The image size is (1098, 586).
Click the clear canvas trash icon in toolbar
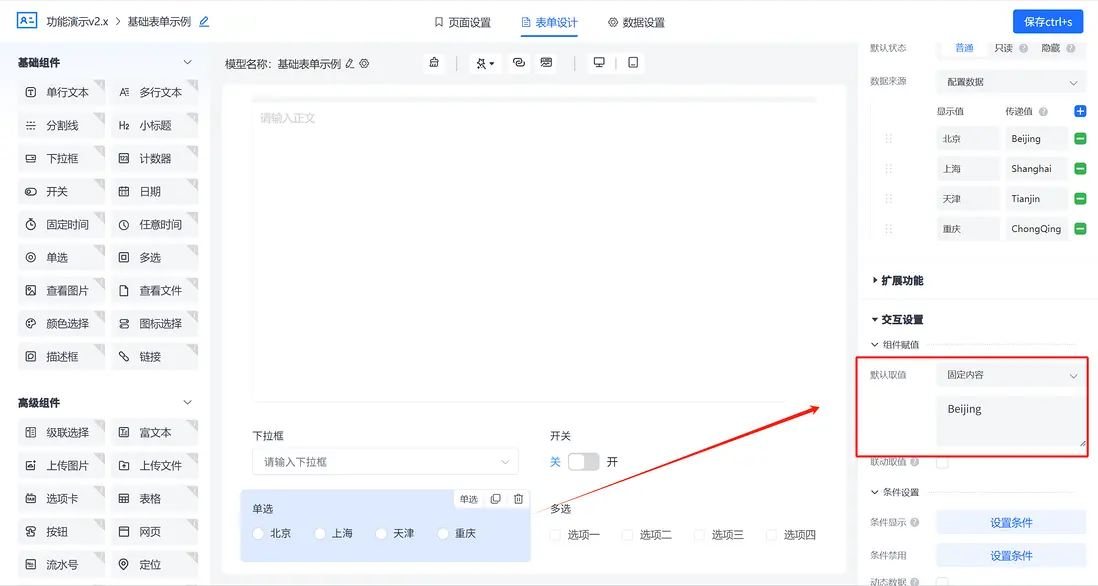pos(434,62)
